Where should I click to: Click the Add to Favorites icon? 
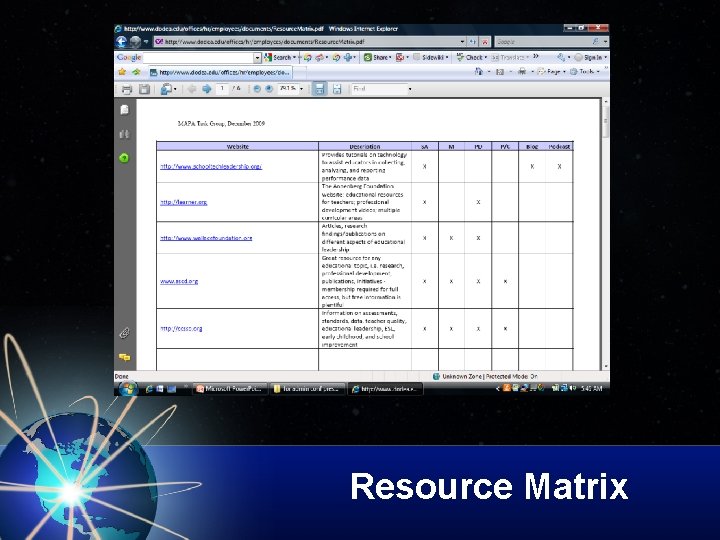coord(136,72)
